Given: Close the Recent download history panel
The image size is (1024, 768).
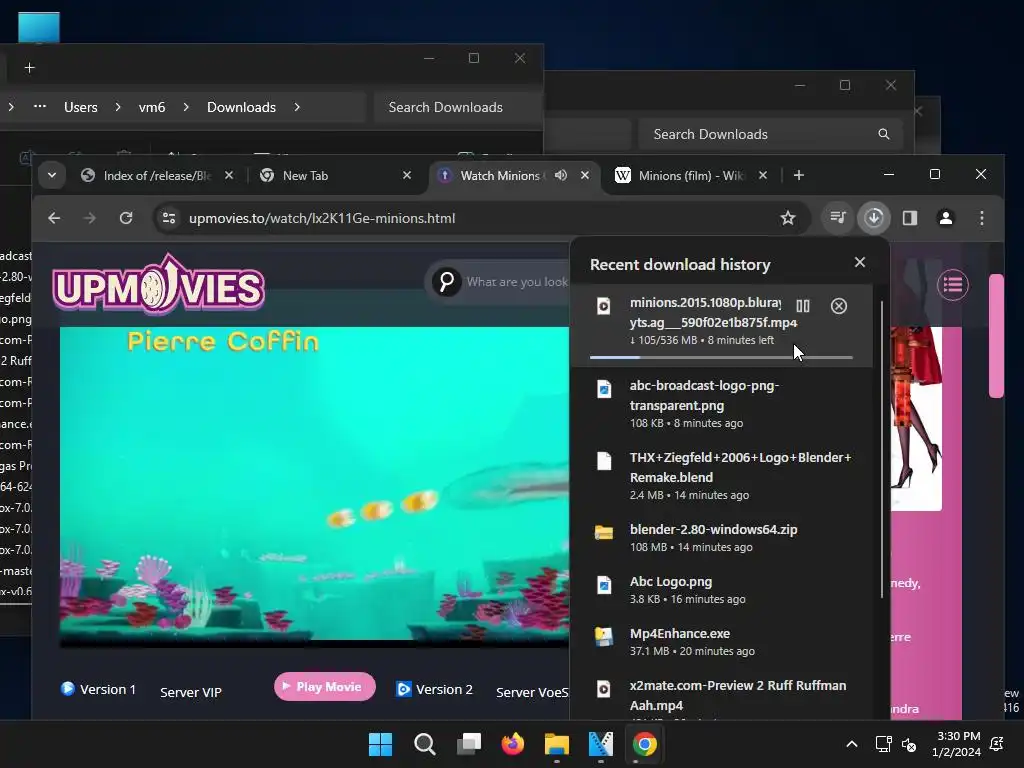Looking at the screenshot, I should pyautogui.click(x=859, y=262).
